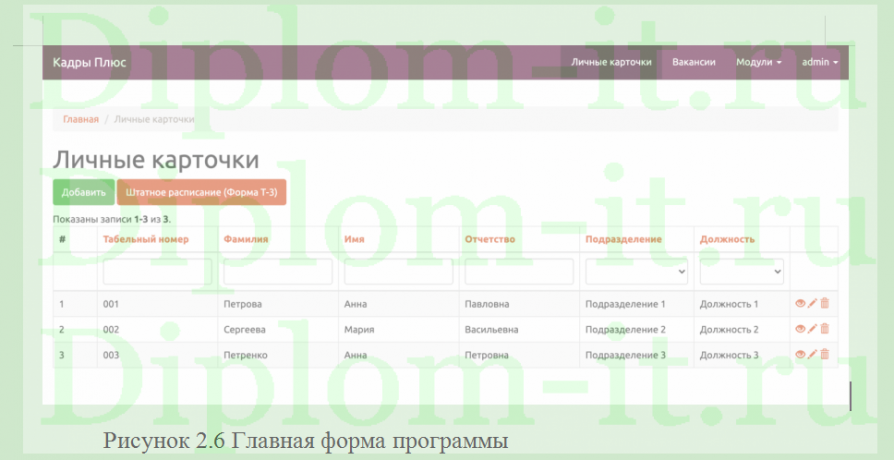Sort by Имя column header
Viewport: 894px width, 460px height.
pos(354,239)
